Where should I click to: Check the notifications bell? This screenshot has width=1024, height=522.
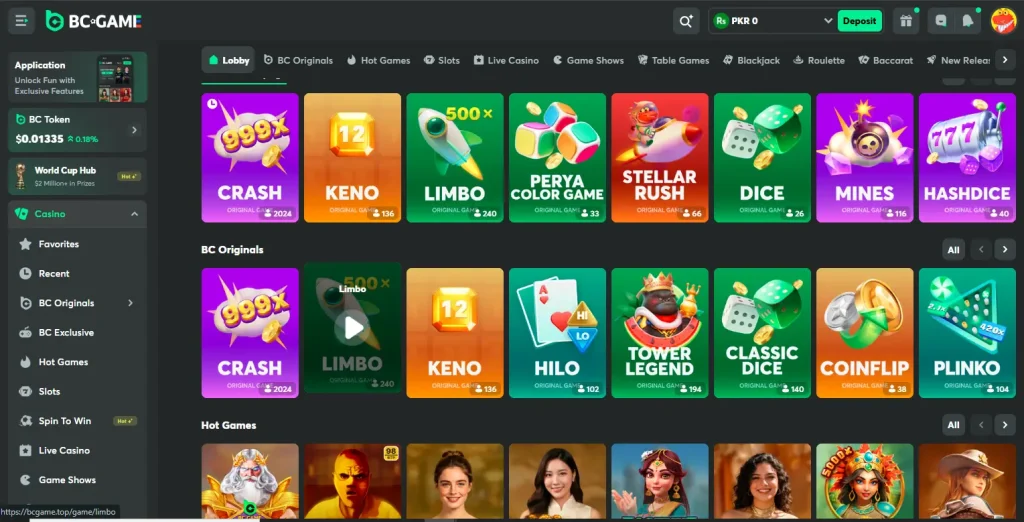coord(968,21)
